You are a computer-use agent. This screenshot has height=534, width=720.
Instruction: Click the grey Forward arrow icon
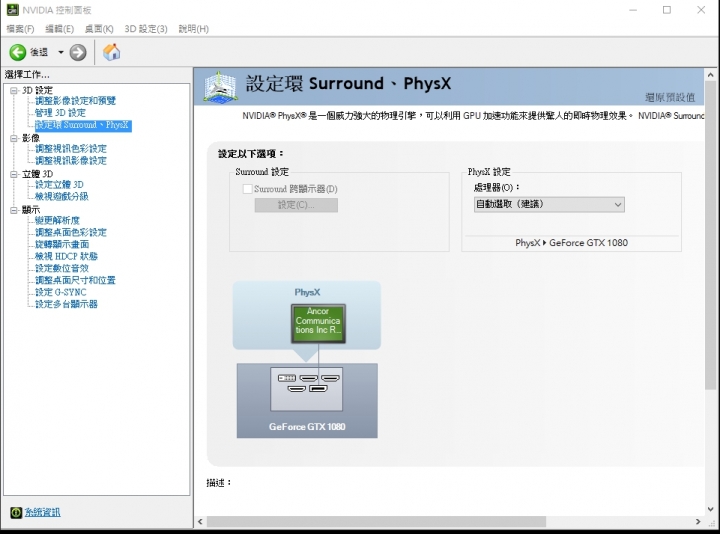(78, 52)
